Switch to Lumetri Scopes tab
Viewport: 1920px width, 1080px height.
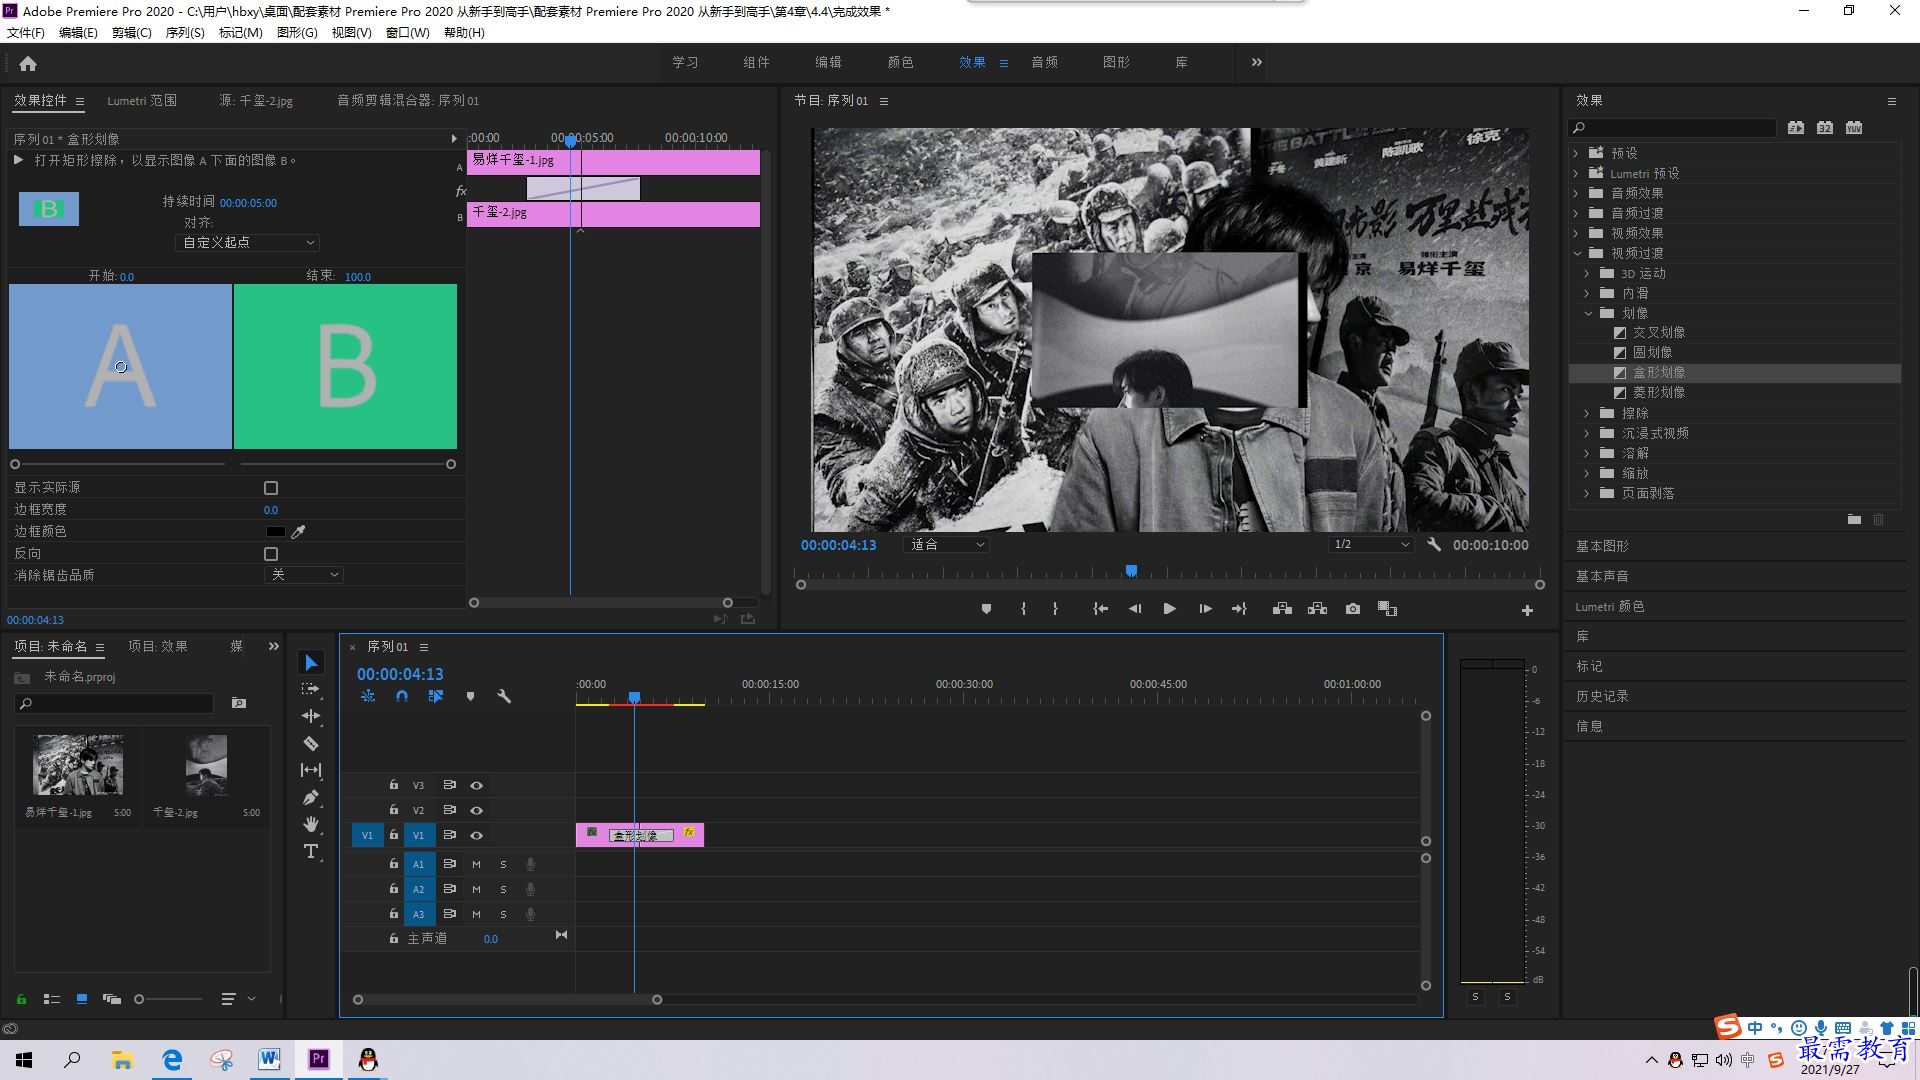coord(142,101)
